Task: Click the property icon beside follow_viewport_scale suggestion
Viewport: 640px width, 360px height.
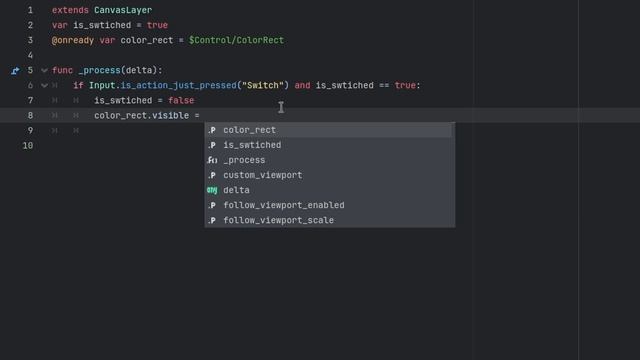Action: coord(212,220)
